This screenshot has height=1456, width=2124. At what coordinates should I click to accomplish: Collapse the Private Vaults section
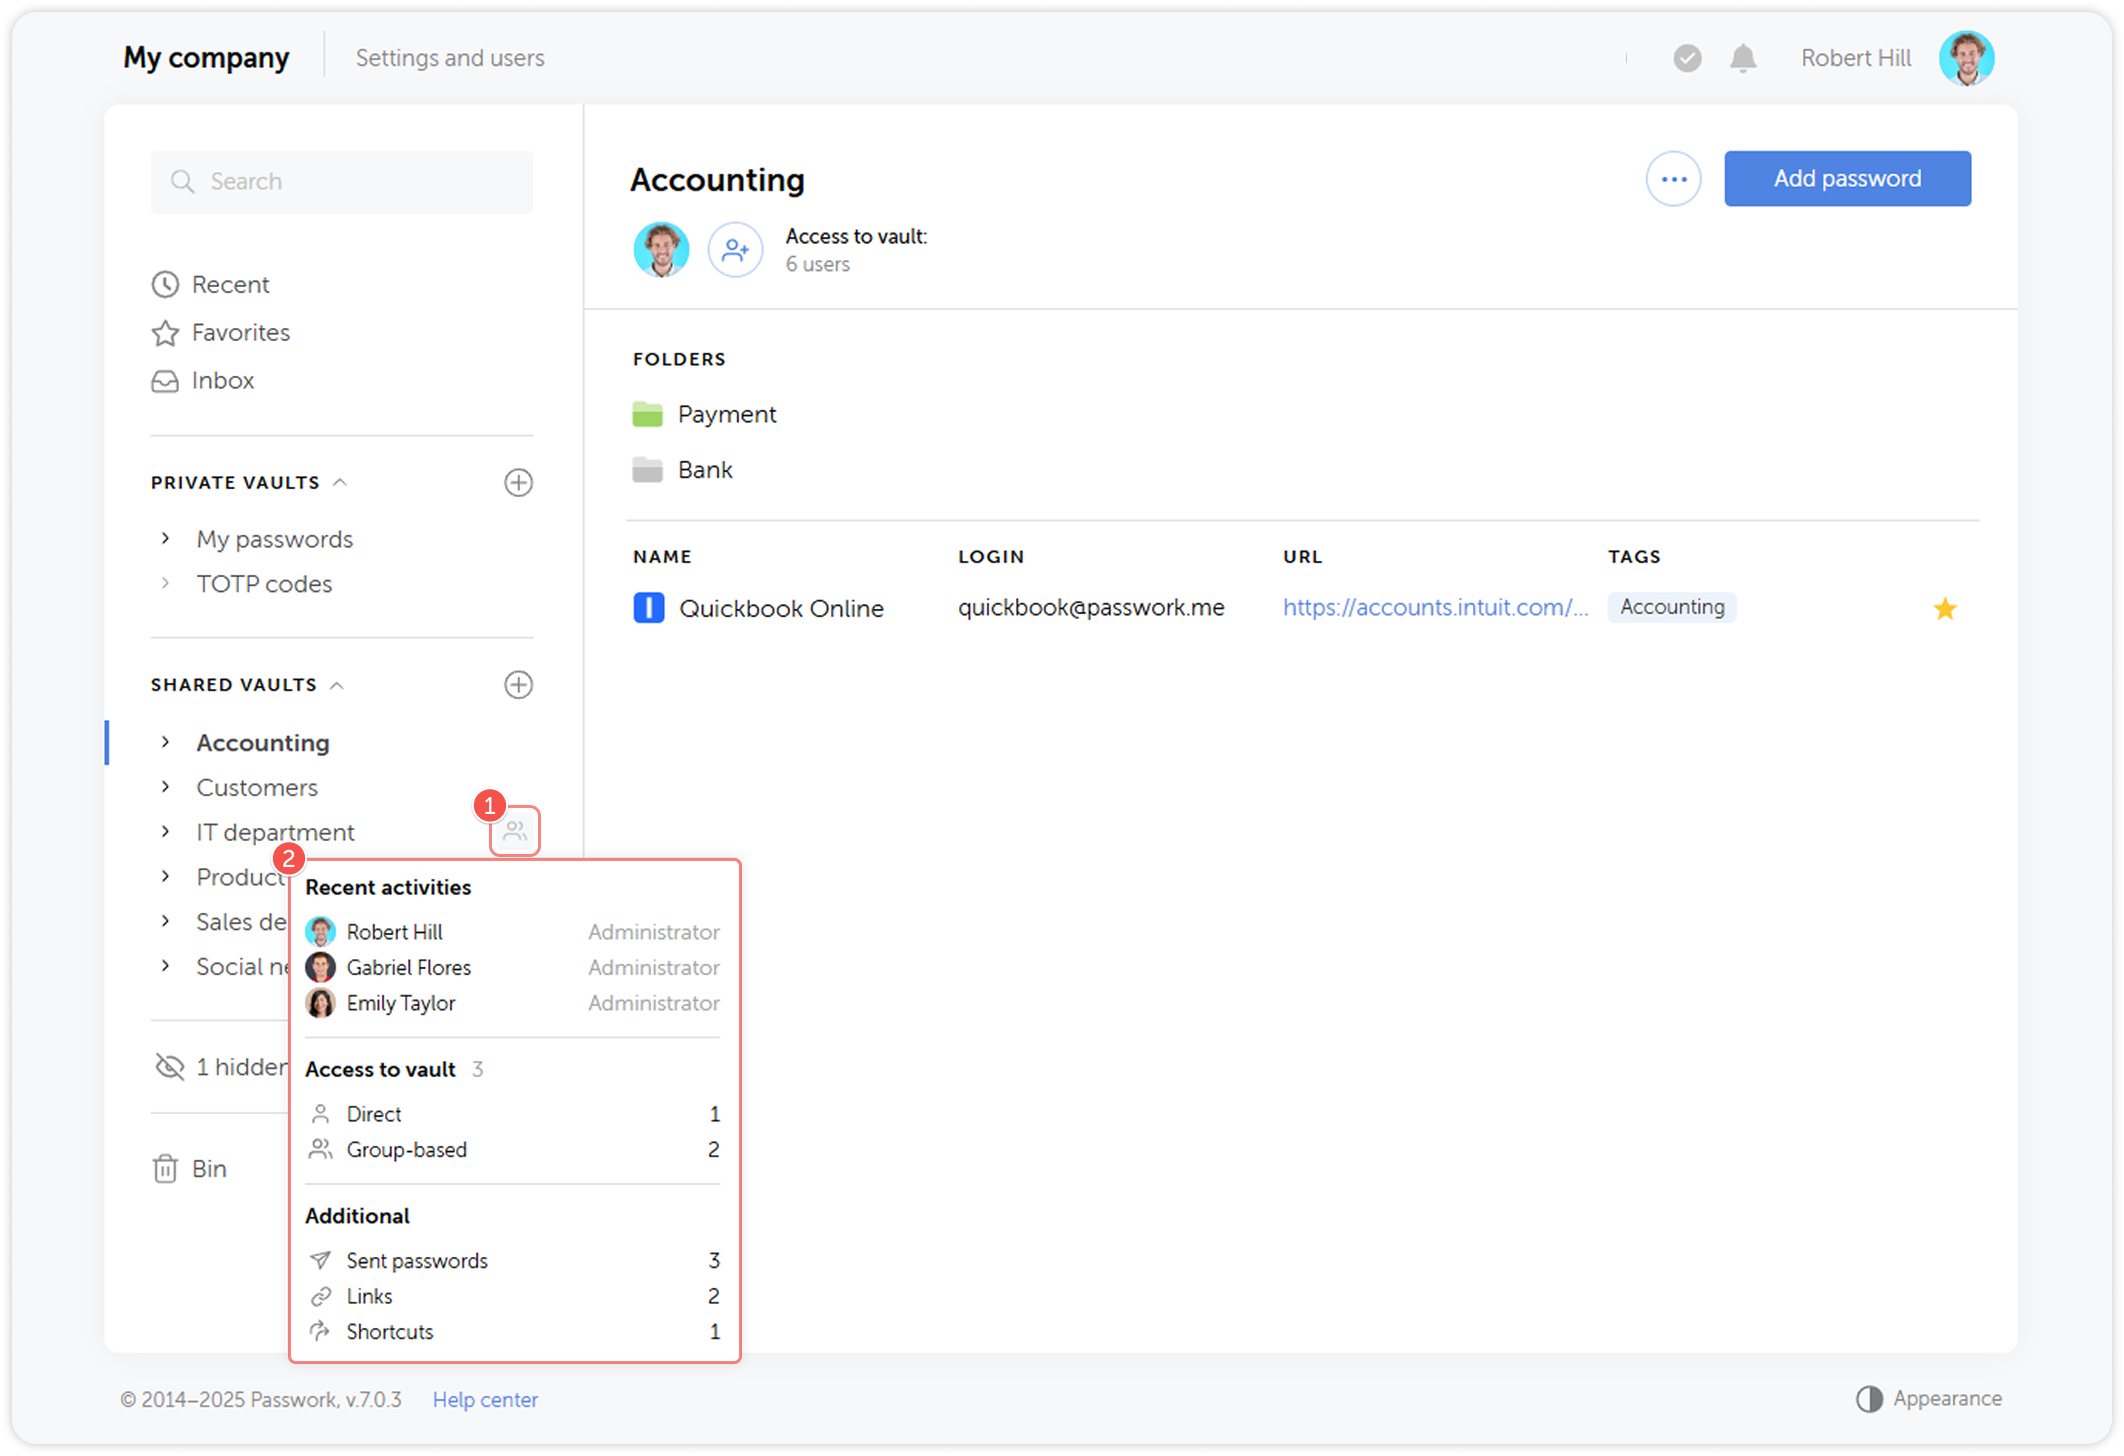[x=340, y=483]
